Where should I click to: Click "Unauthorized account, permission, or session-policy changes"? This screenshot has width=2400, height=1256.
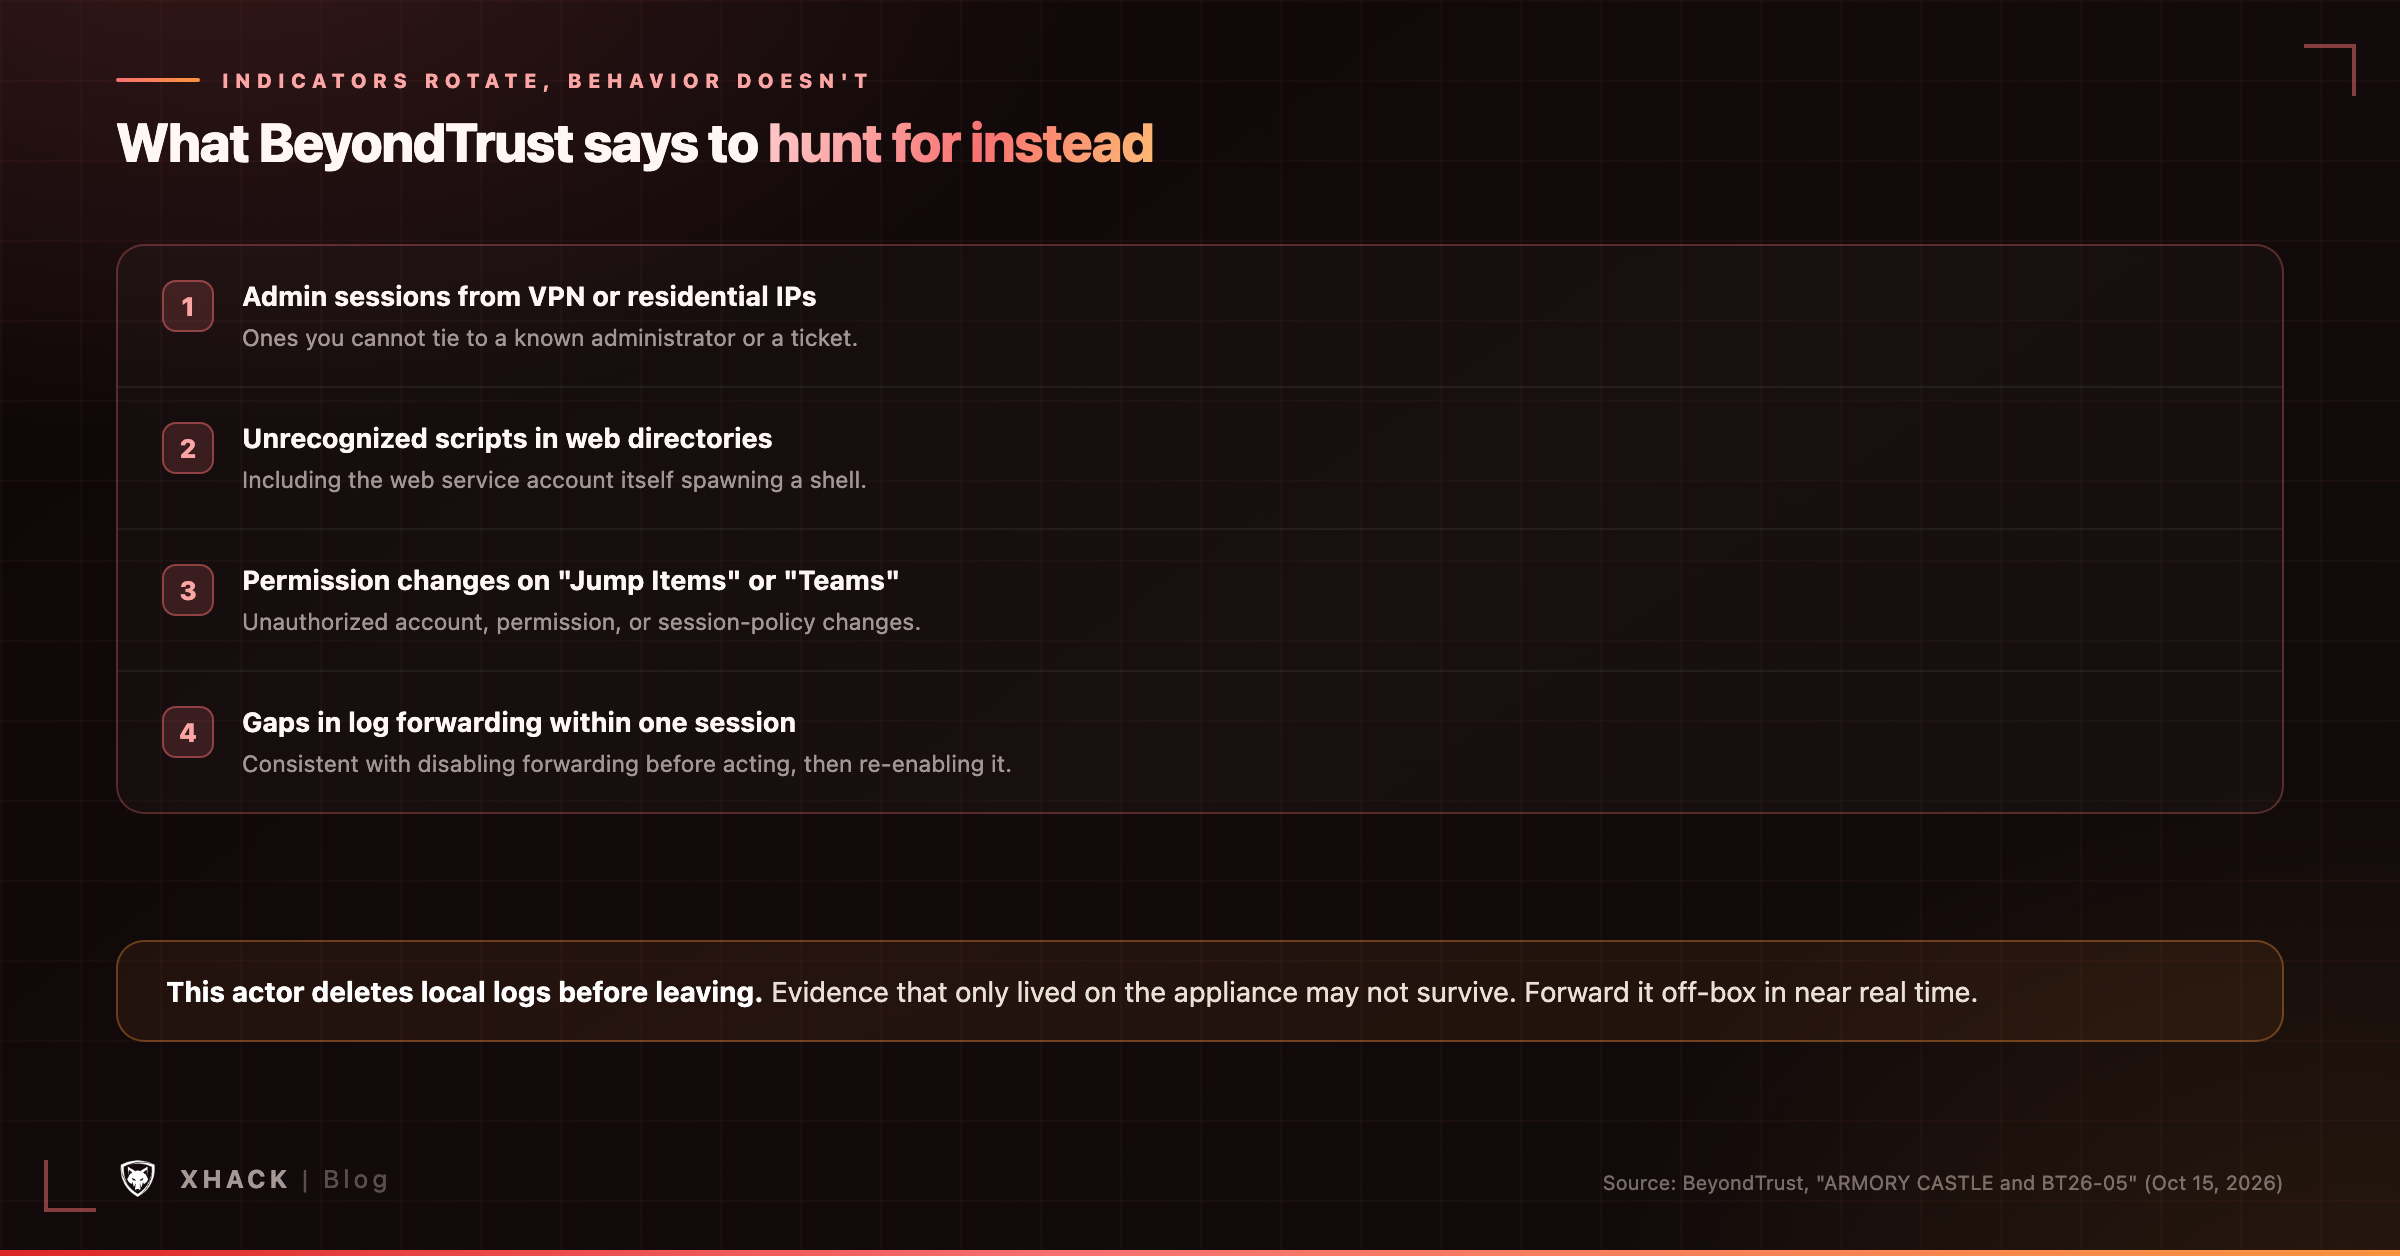(x=581, y=622)
